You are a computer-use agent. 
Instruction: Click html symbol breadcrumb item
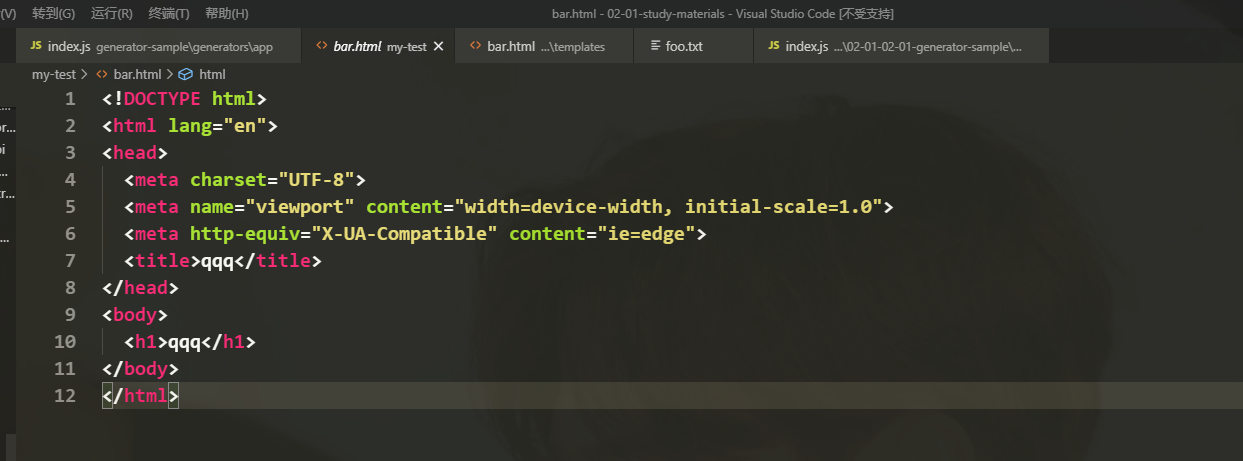pos(212,74)
